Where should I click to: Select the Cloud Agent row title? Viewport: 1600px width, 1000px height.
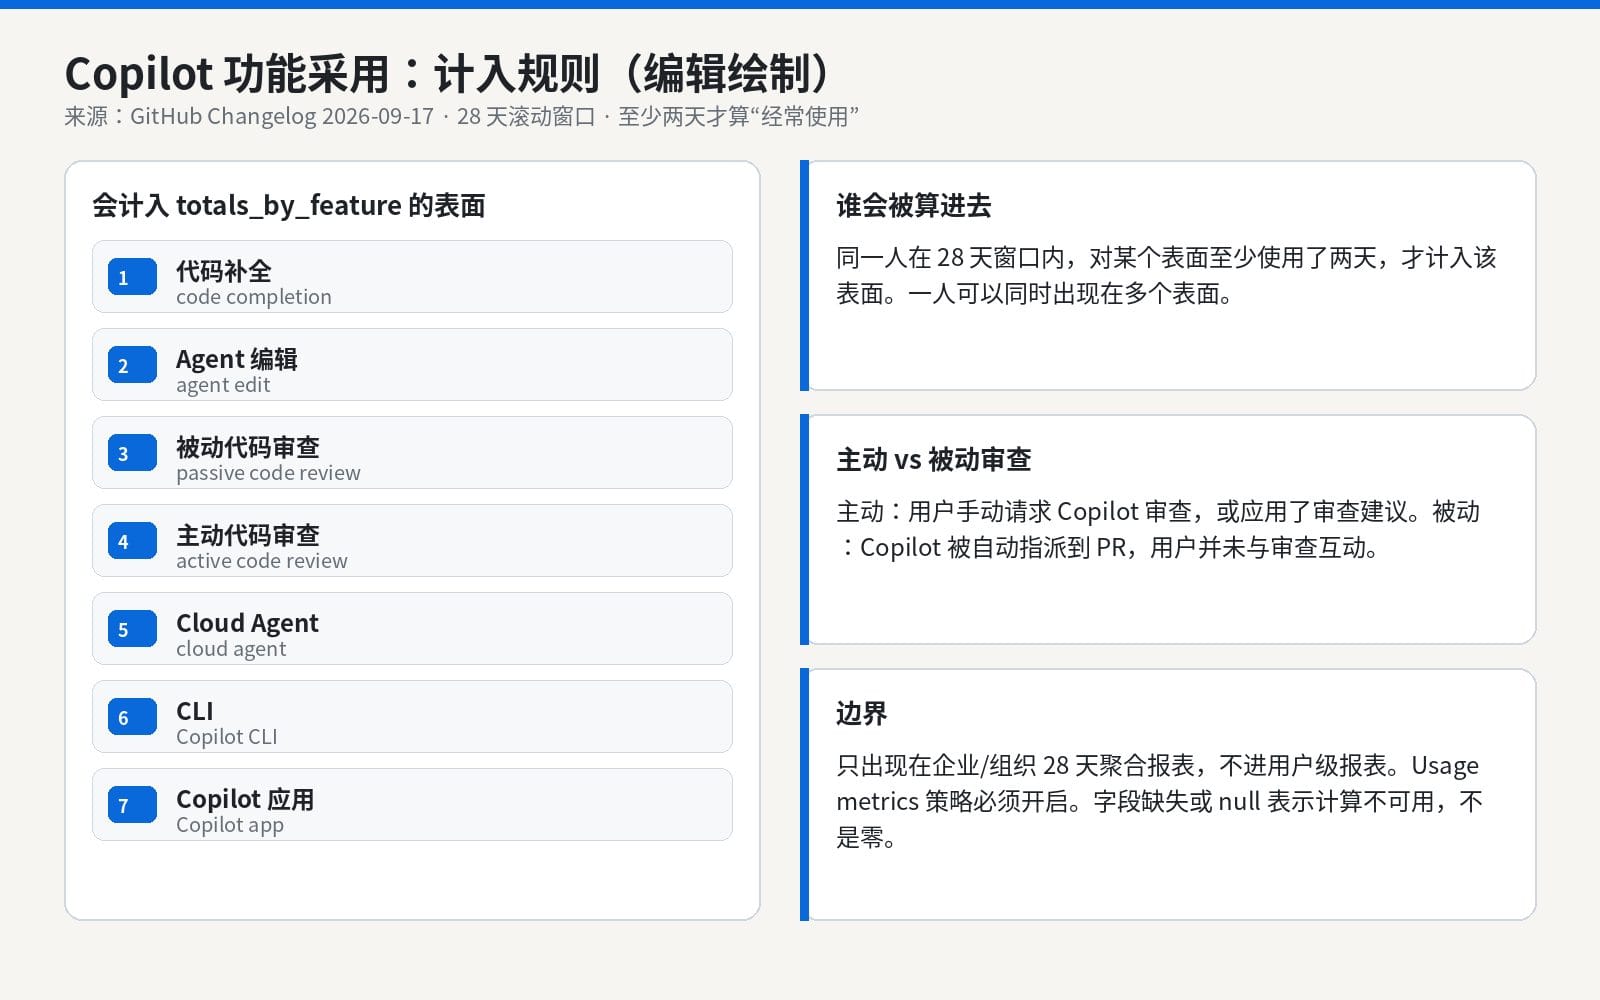(247, 623)
